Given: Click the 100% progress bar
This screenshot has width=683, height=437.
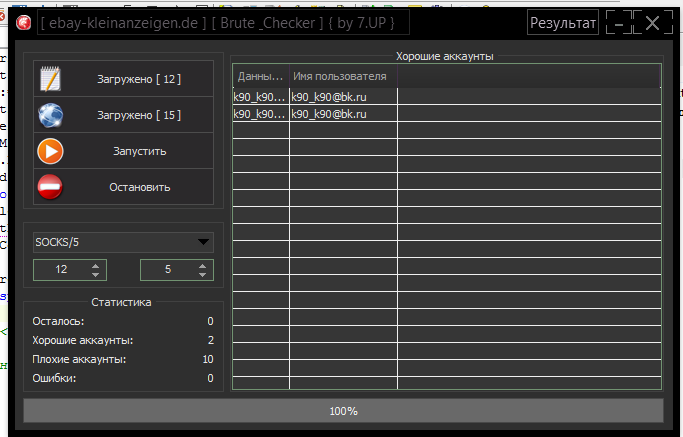Looking at the screenshot, I should 343,410.
